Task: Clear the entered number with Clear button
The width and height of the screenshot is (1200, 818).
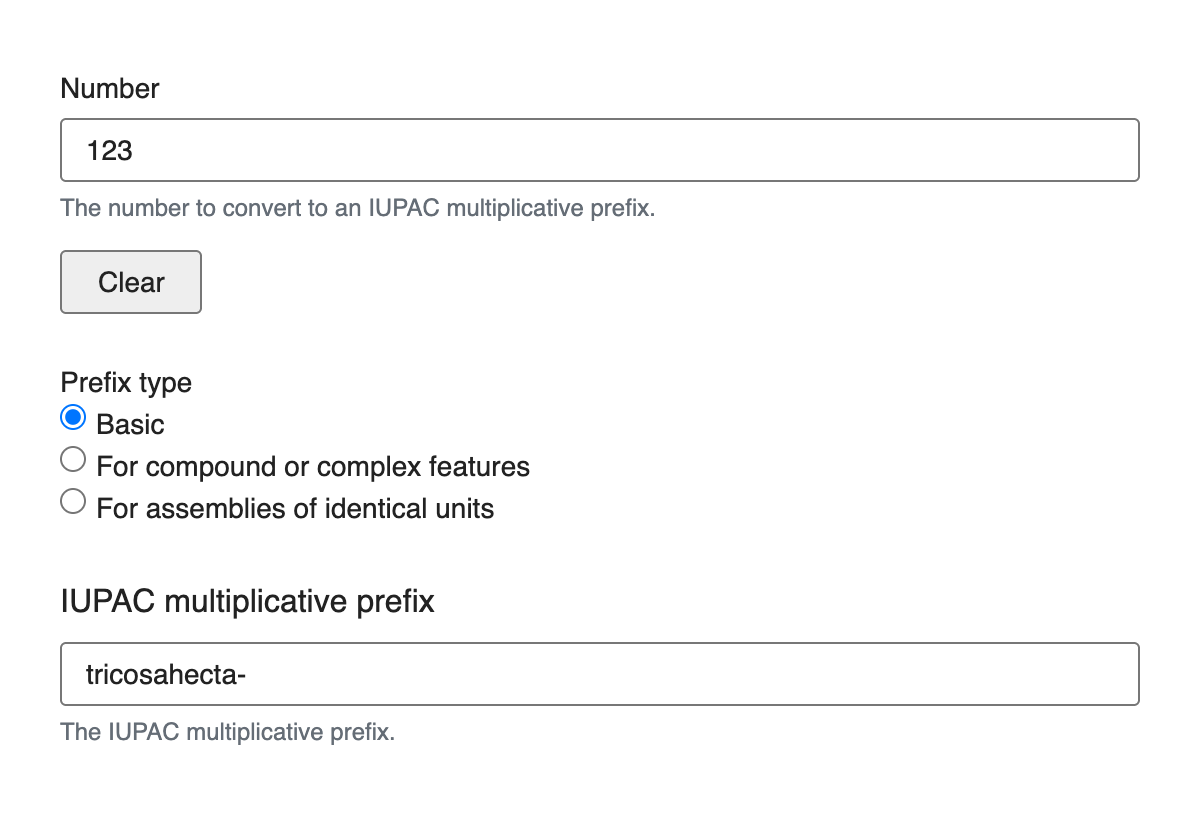Action: click(x=131, y=282)
